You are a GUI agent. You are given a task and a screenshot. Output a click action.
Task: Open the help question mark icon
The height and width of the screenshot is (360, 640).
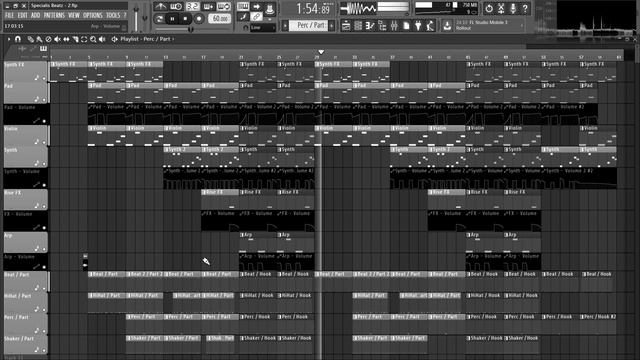[x=525, y=8]
